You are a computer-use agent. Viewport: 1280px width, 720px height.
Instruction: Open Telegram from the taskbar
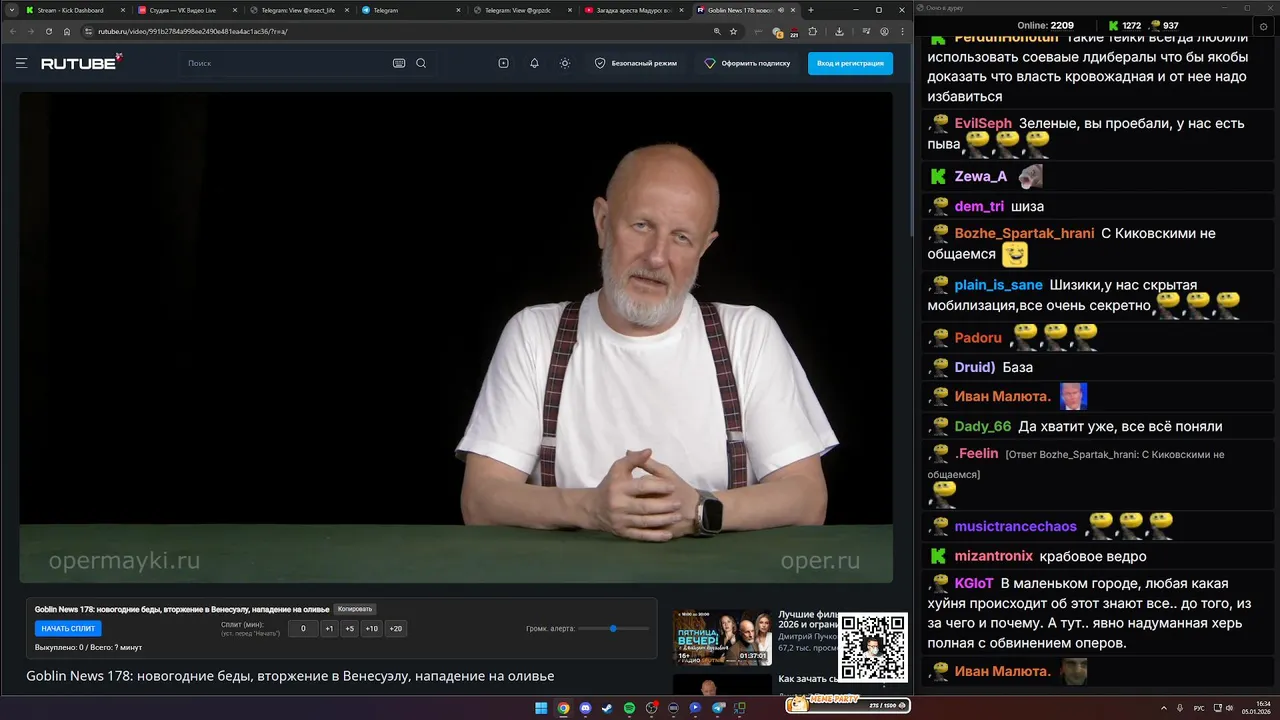coord(717,708)
